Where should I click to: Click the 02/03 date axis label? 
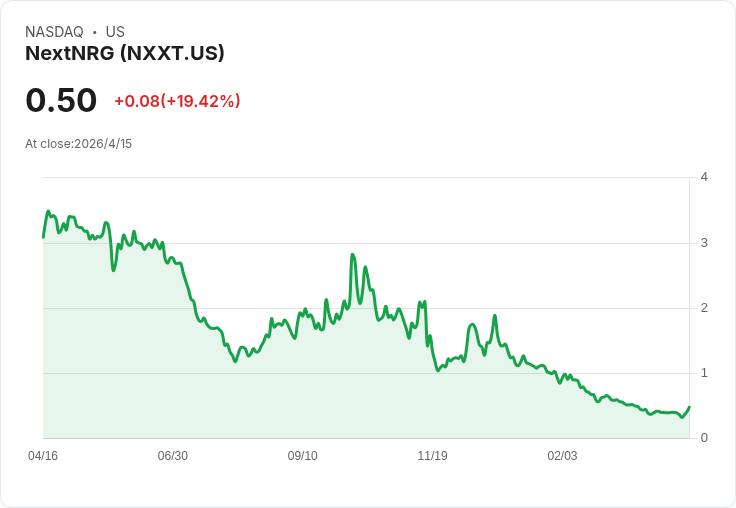pyautogui.click(x=562, y=455)
